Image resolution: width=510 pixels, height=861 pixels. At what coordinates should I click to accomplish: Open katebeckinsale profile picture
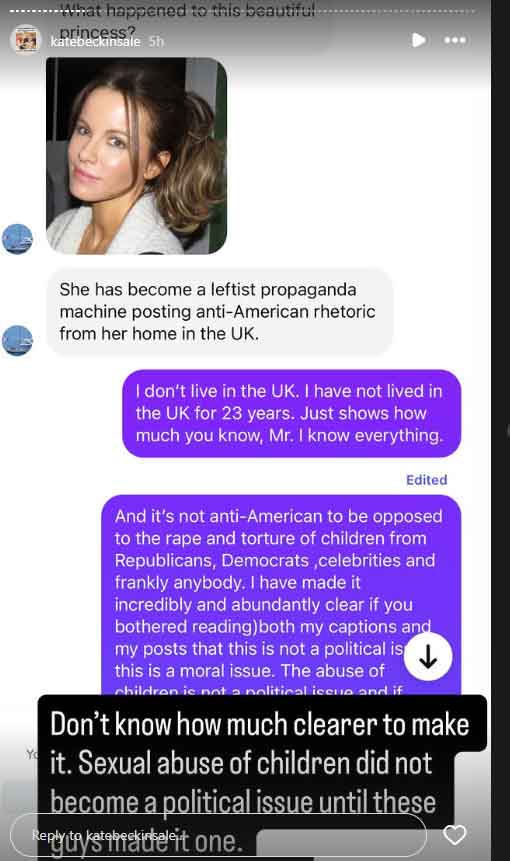click(x=26, y=40)
